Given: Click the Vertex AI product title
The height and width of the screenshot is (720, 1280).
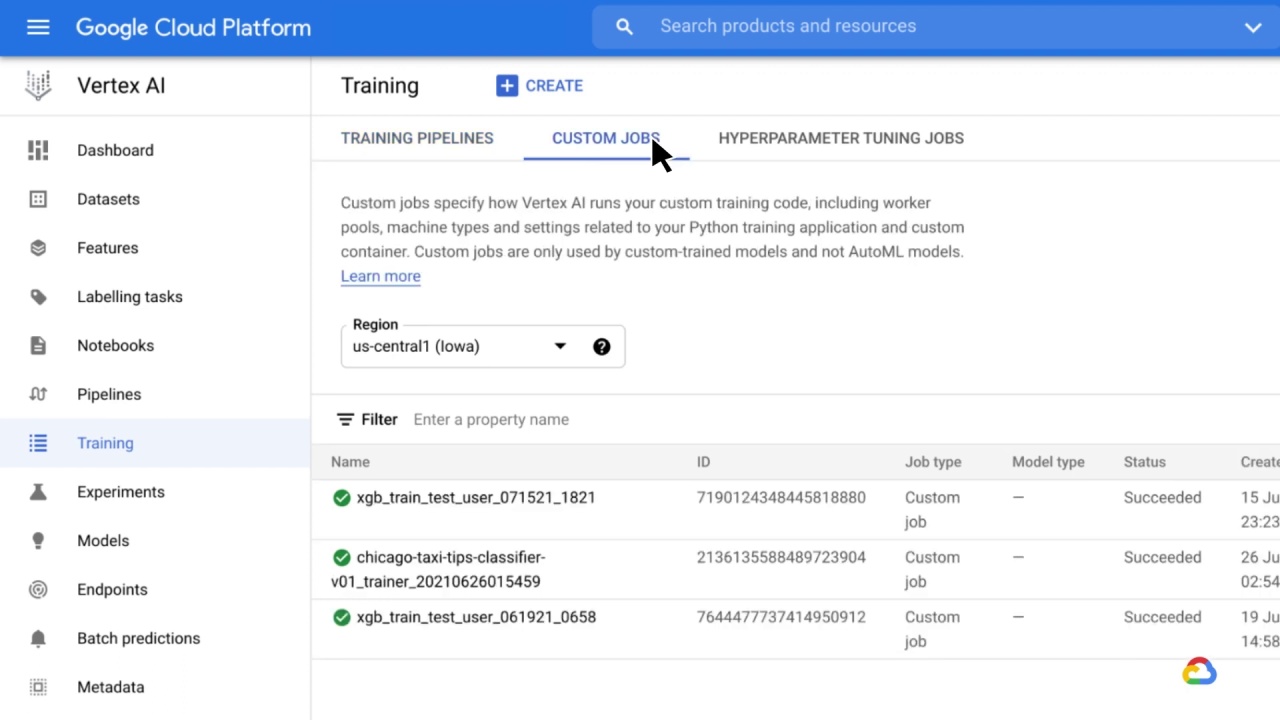Looking at the screenshot, I should 121,86.
